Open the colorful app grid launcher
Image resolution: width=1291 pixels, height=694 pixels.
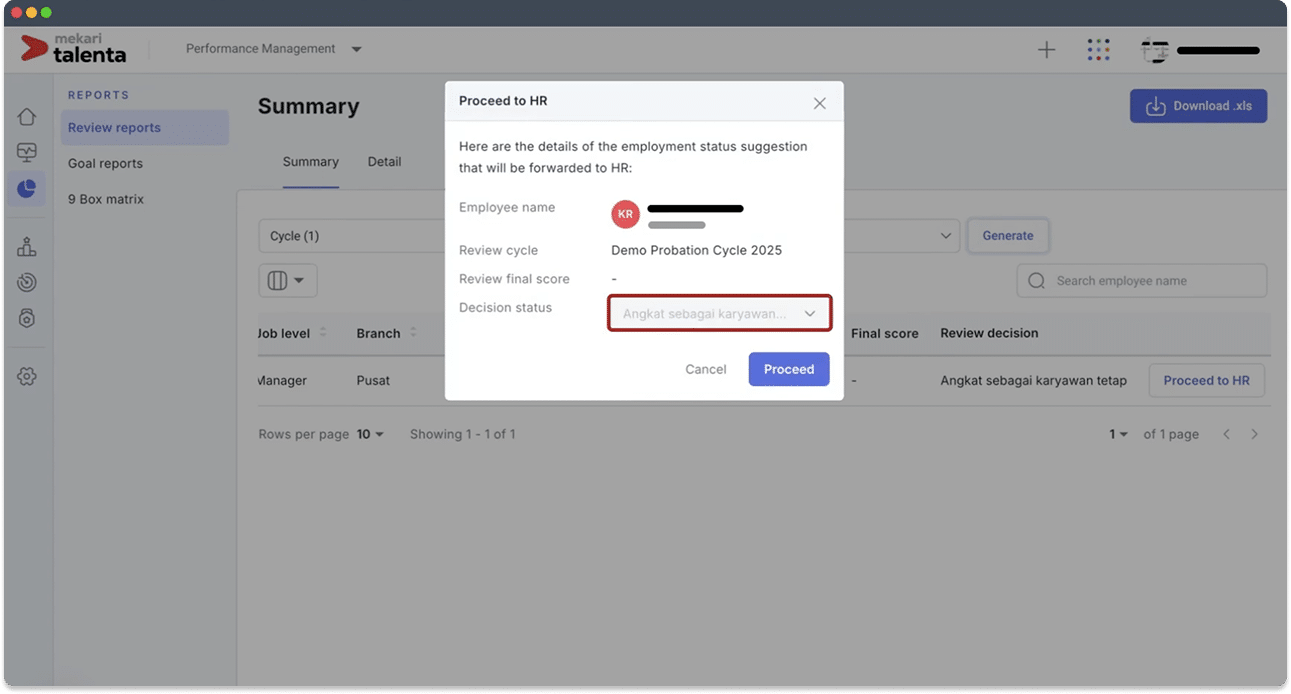[x=1098, y=50]
